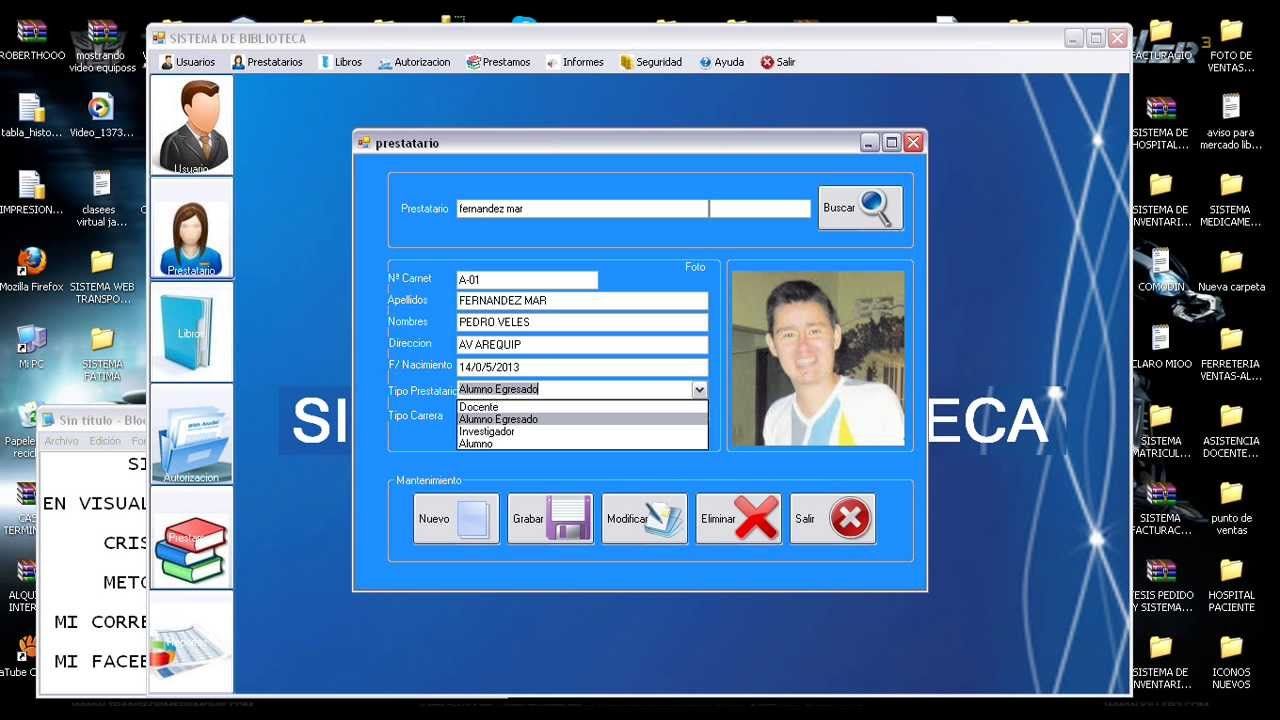This screenshot has width=1280, height=720.
Task: Select the punto de ventas desktop folder
Action: [x=1231, y=506]
